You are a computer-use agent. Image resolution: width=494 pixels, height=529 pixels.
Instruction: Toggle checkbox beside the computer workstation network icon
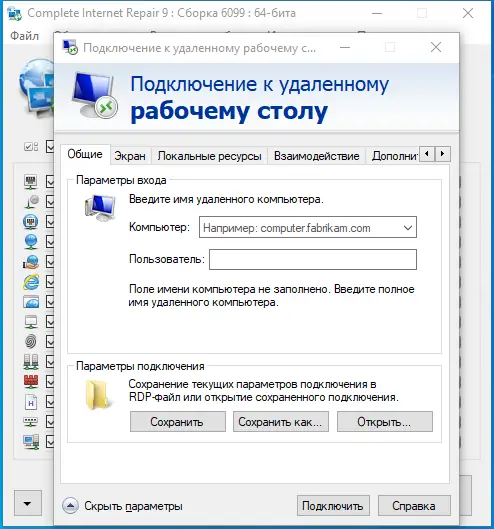tap(50, 442)
